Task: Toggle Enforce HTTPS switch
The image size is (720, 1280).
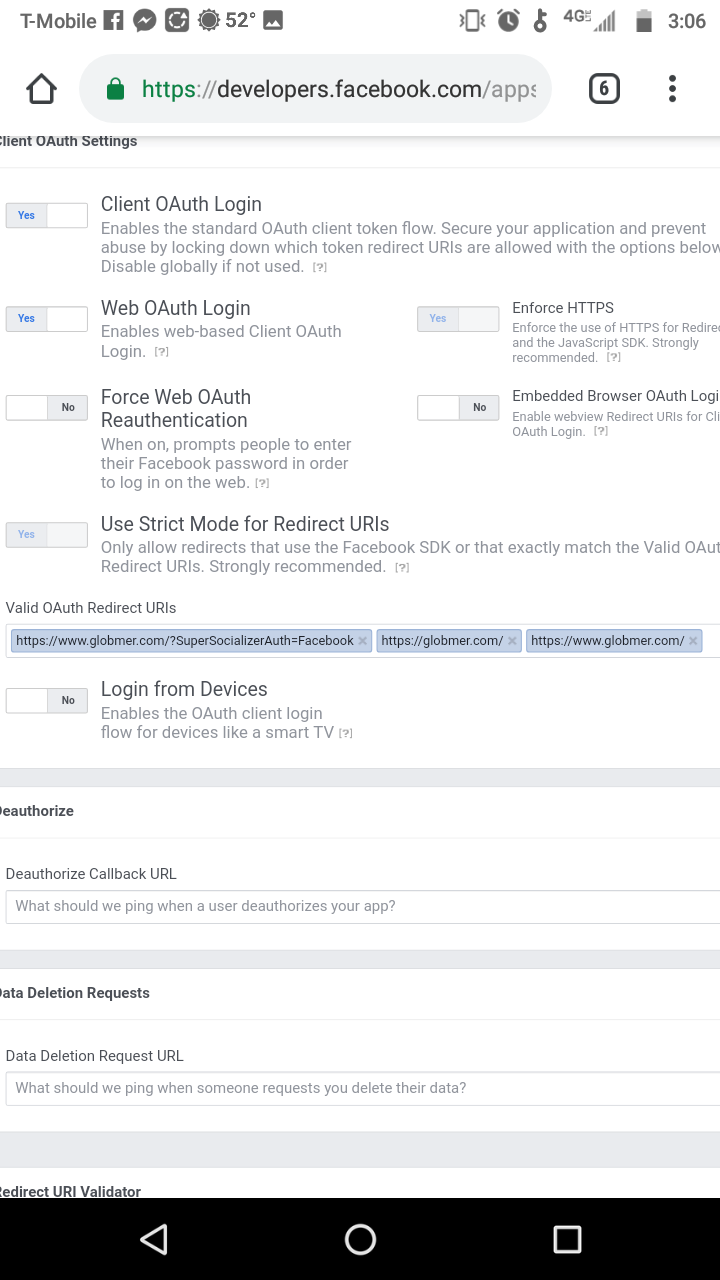Action: 458,318
